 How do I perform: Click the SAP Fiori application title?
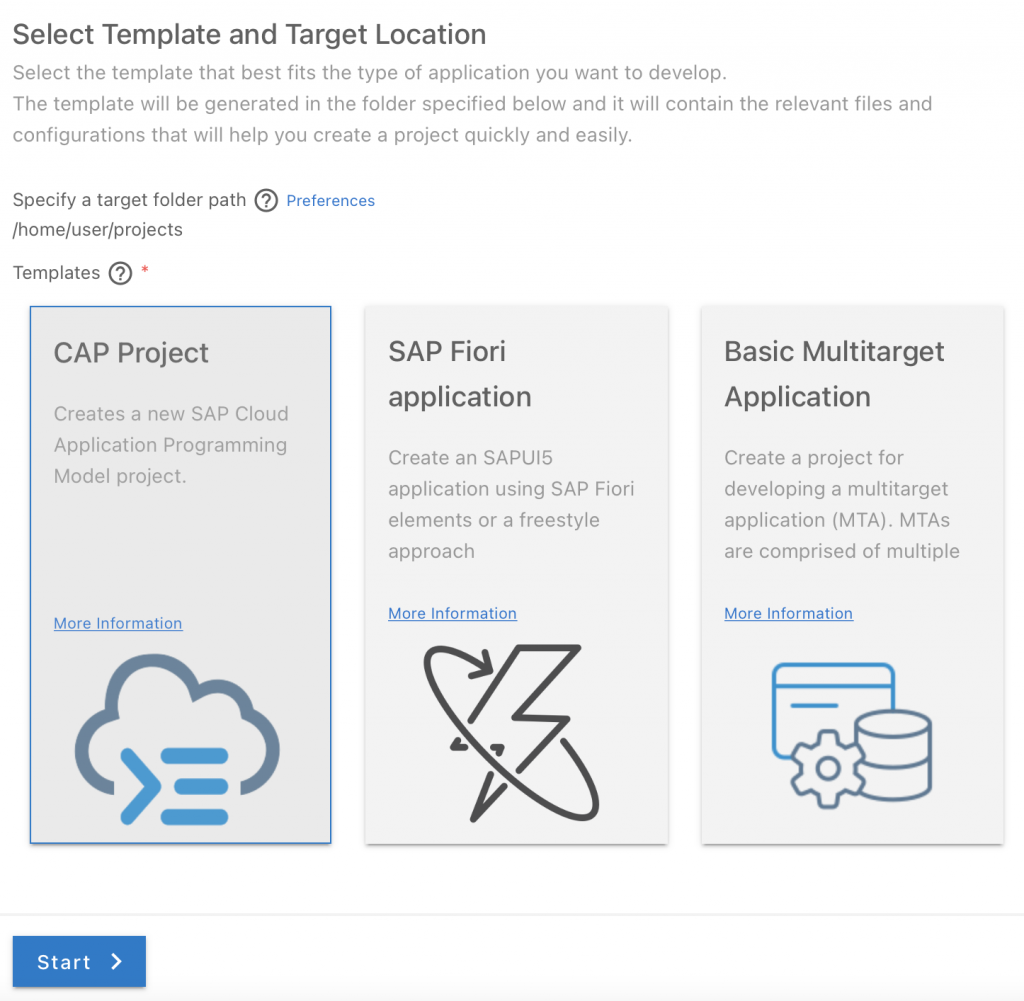click(x=460, y=374)
